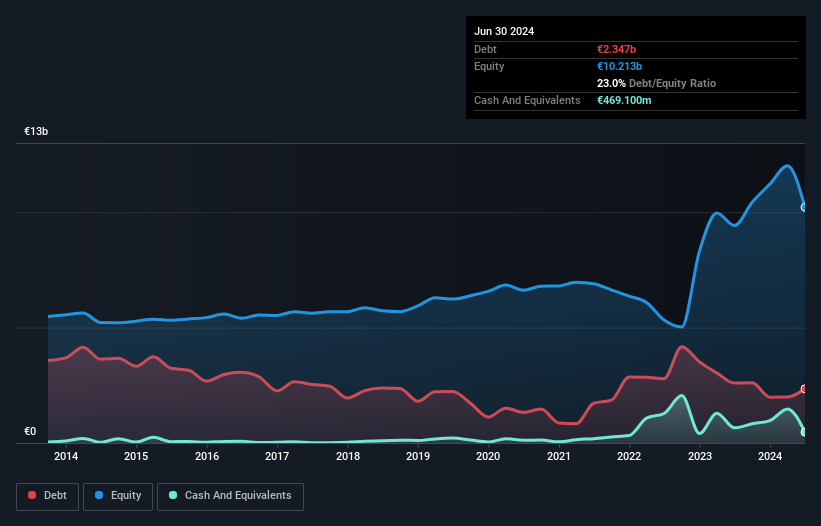Image resolution: width=821 pixels, height=526 pixels.
Task: Toggle Cash And Equivalents legend button
Action: [x=230, y=496]
